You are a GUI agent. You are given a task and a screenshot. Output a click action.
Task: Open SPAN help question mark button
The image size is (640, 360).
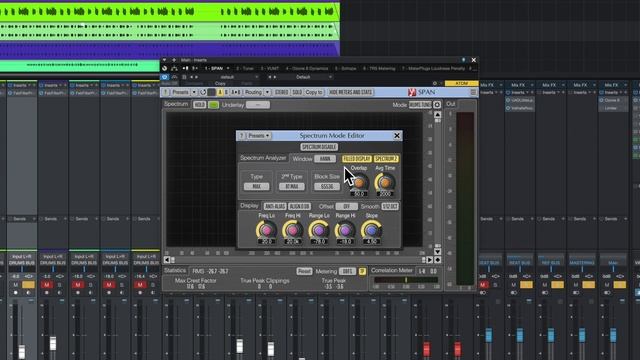click(x=166, y=92)
